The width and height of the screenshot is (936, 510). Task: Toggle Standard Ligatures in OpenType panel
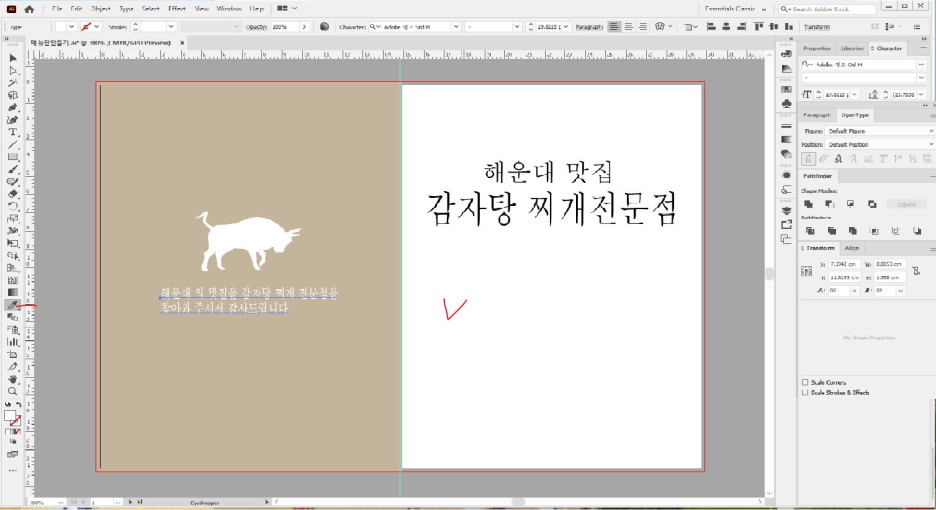click(808, 159)
